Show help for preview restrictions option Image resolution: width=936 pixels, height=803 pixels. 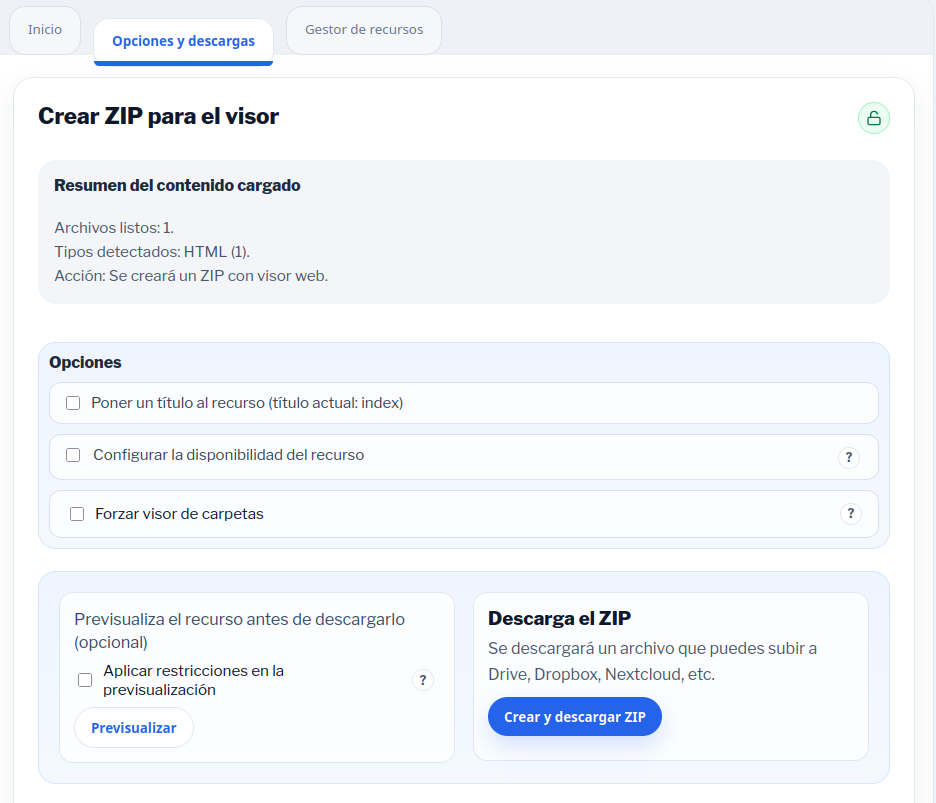423,680
